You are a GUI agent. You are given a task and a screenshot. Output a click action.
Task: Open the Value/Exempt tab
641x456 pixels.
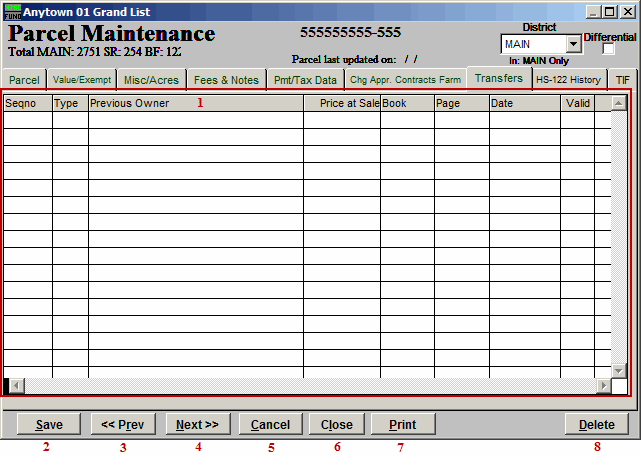[x=80, y=80]
